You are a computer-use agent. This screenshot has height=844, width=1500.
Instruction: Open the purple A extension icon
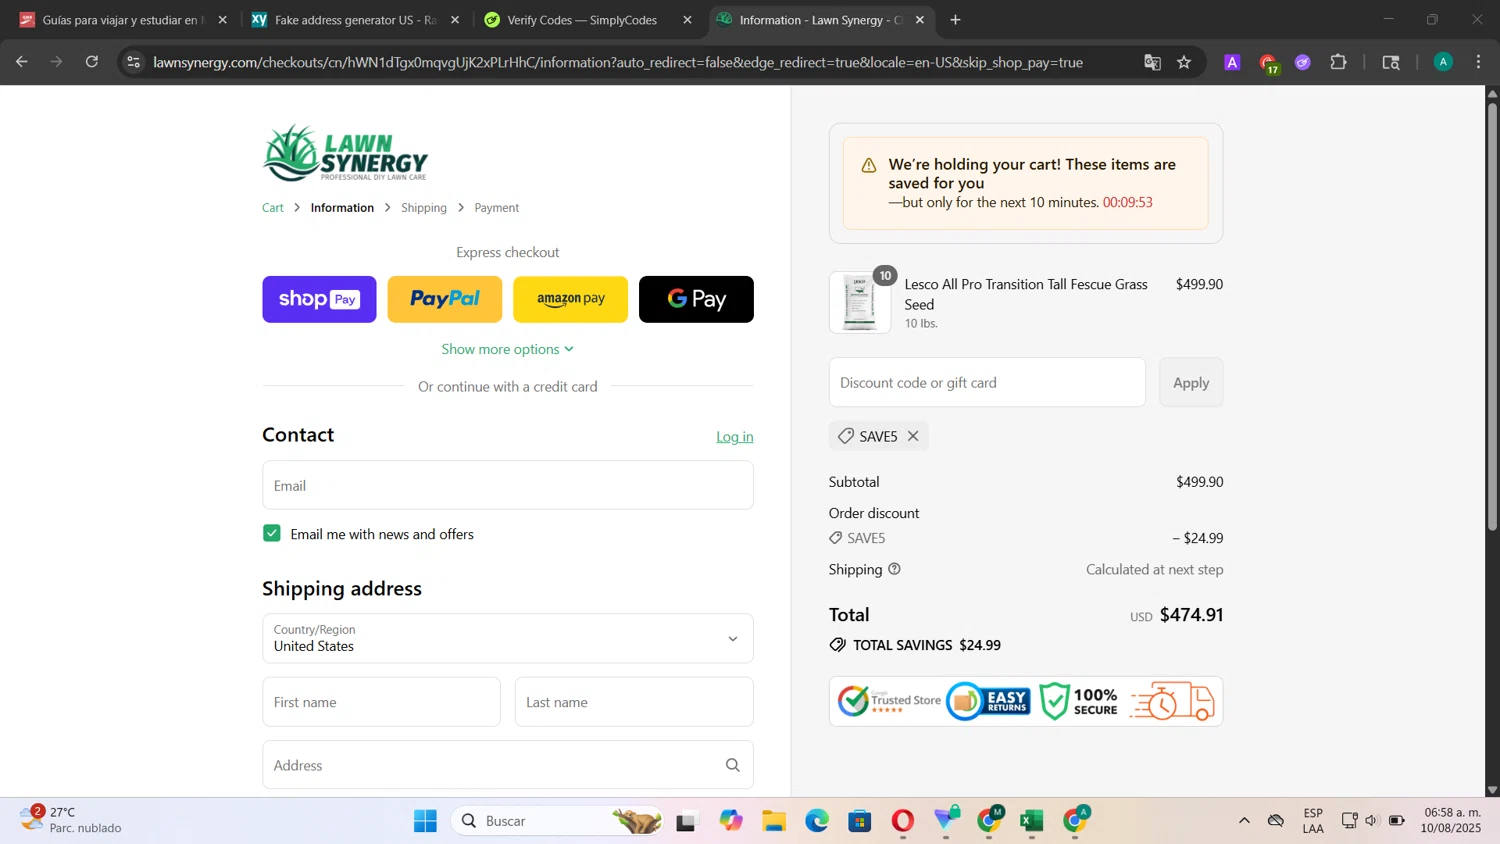[x=1232, y=62]
